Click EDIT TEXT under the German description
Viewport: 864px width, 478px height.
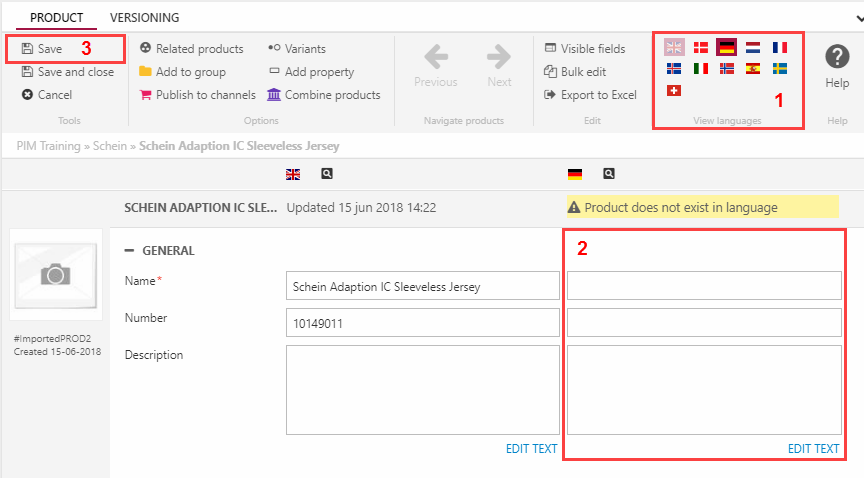tap(813, 449)
